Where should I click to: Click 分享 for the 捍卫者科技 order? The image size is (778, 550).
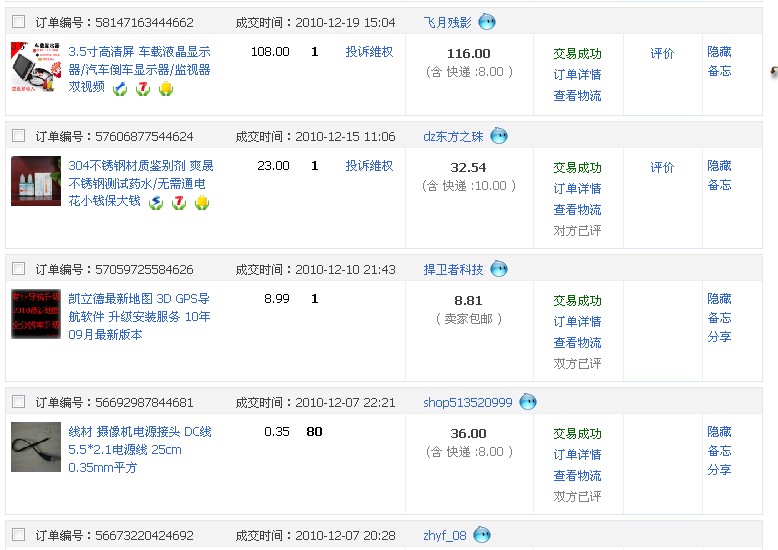click(x=719, y=337)
